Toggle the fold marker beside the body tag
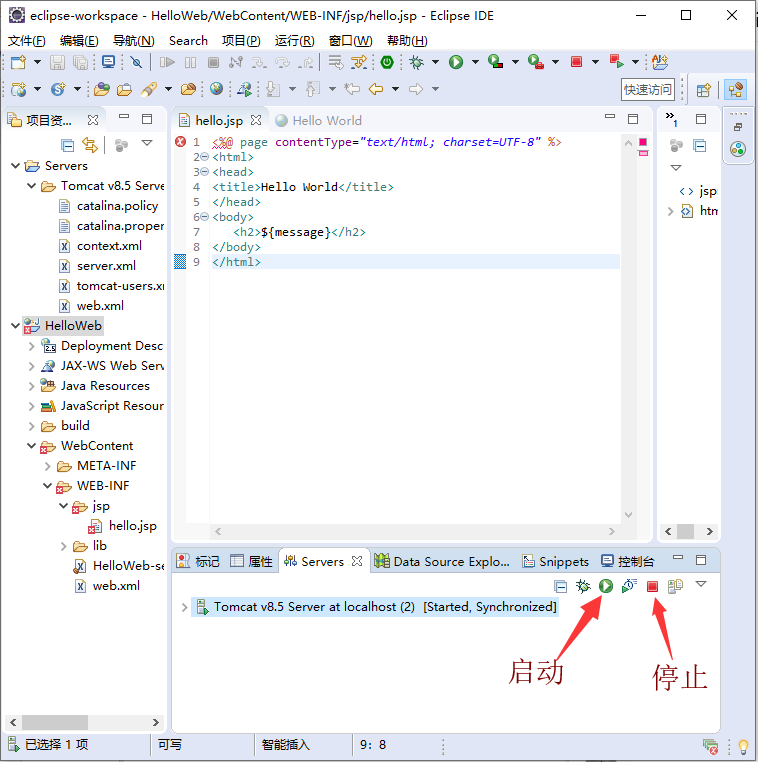 pos(204,217)
